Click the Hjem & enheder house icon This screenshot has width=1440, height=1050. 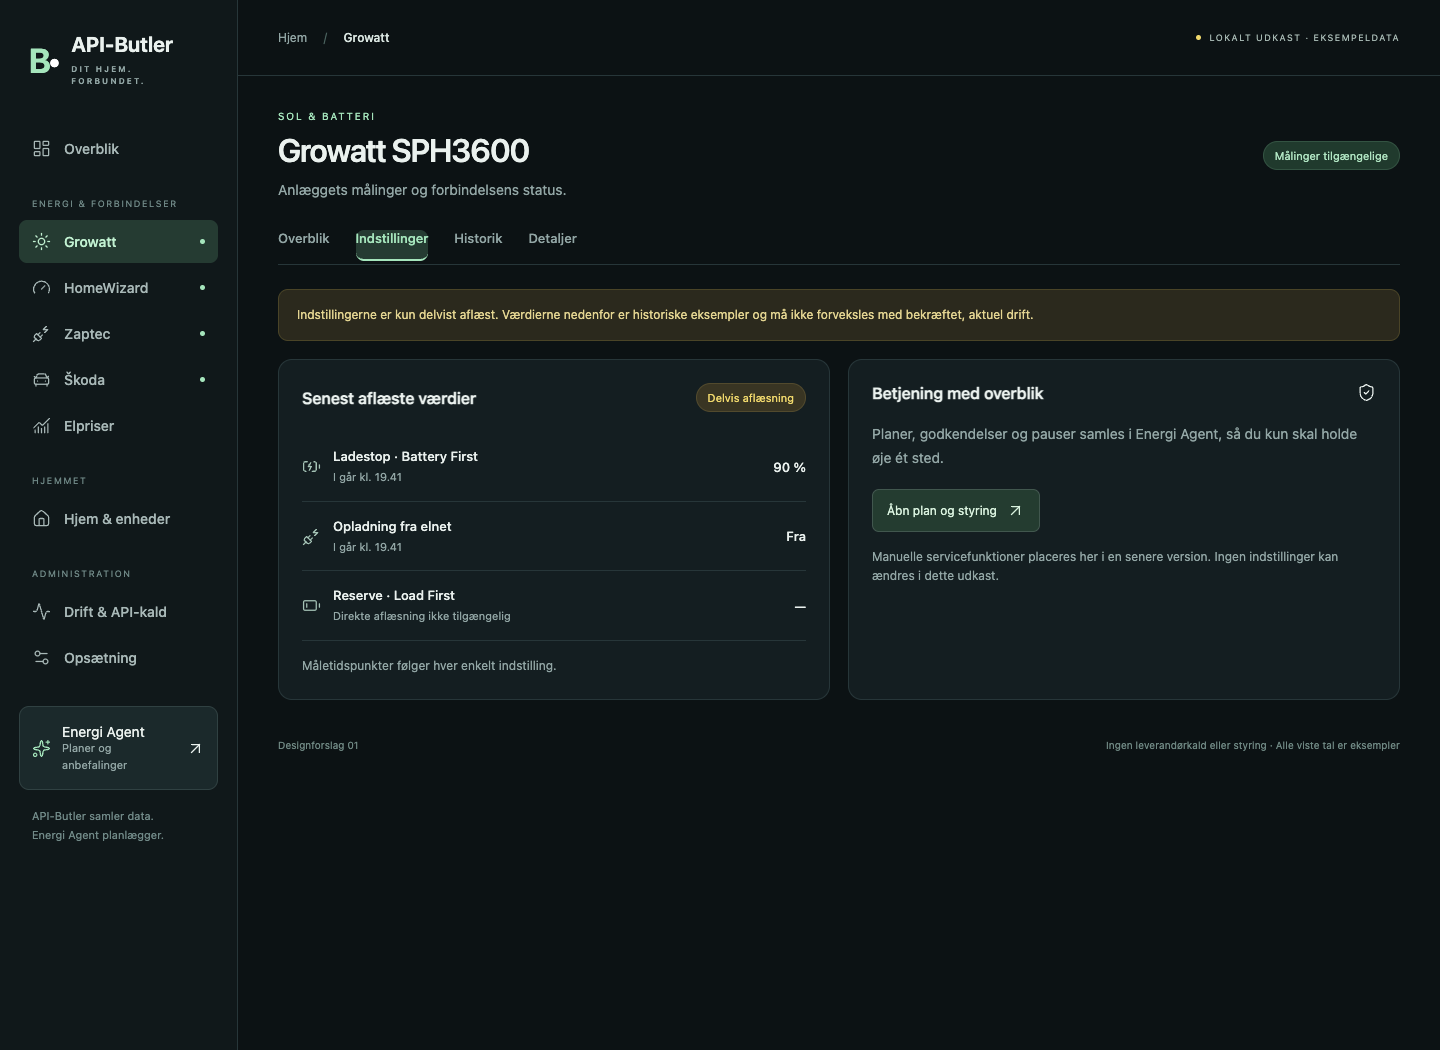41,519
